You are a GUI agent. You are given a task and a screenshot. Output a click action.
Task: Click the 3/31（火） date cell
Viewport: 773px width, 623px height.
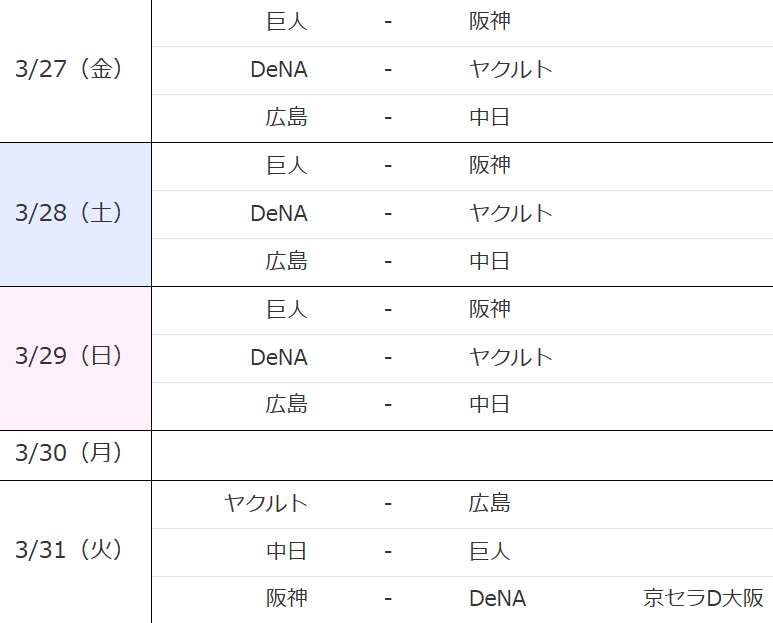69,549
